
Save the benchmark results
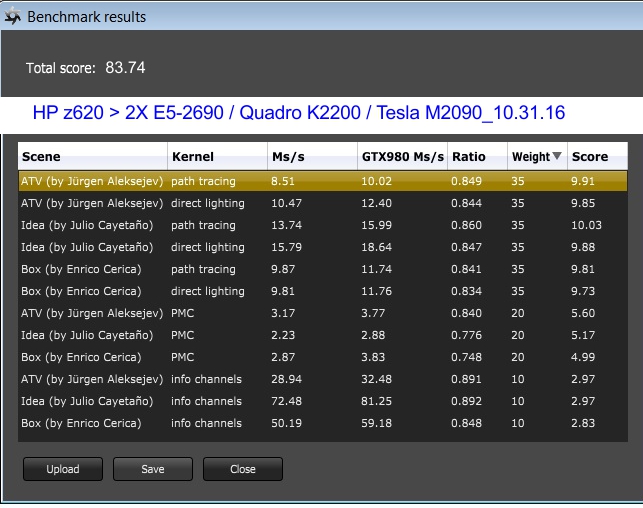click(153, 469)
